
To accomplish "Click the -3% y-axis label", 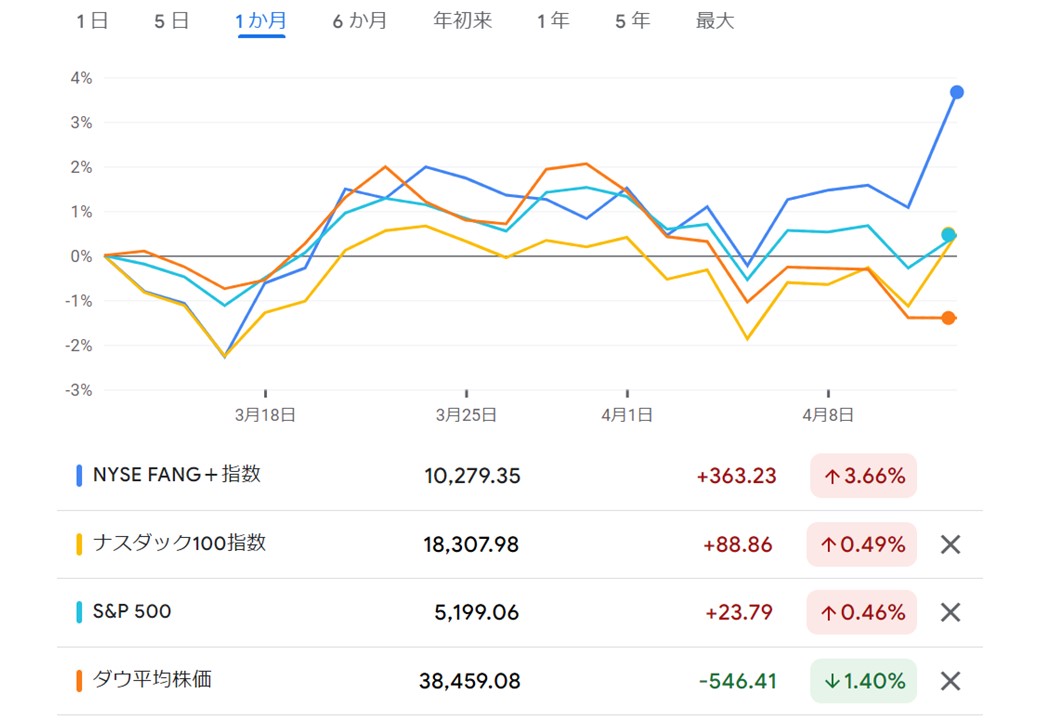I will tap(79, 390).
